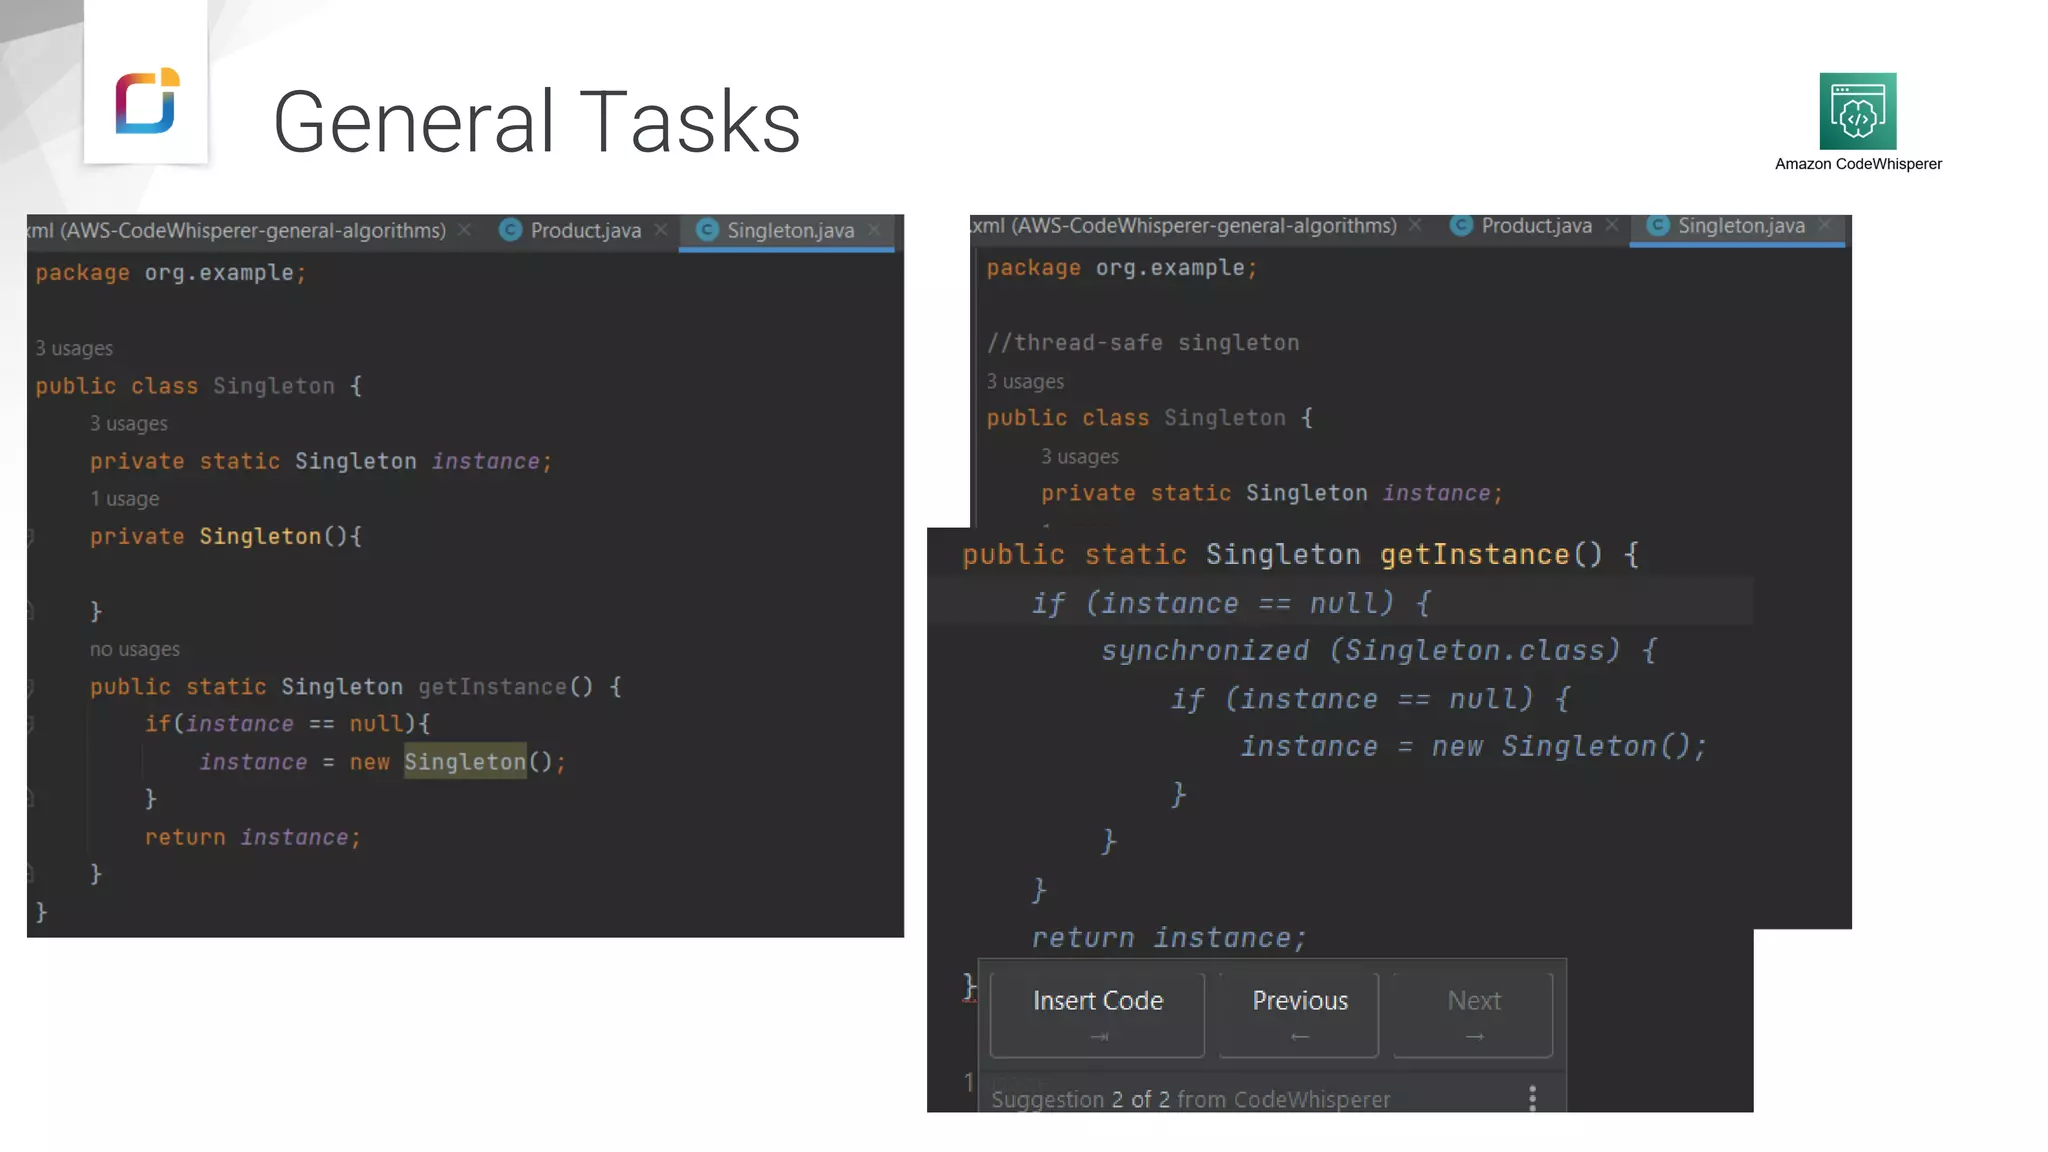Close the left editor's Product.java tab
Viewport: 2048px width, 1152px height.
[661, 230]
